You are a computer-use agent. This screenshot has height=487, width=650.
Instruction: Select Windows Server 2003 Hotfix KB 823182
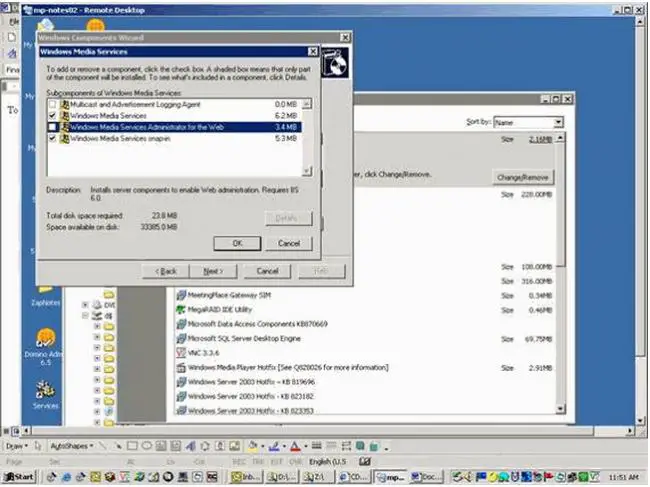251,396
